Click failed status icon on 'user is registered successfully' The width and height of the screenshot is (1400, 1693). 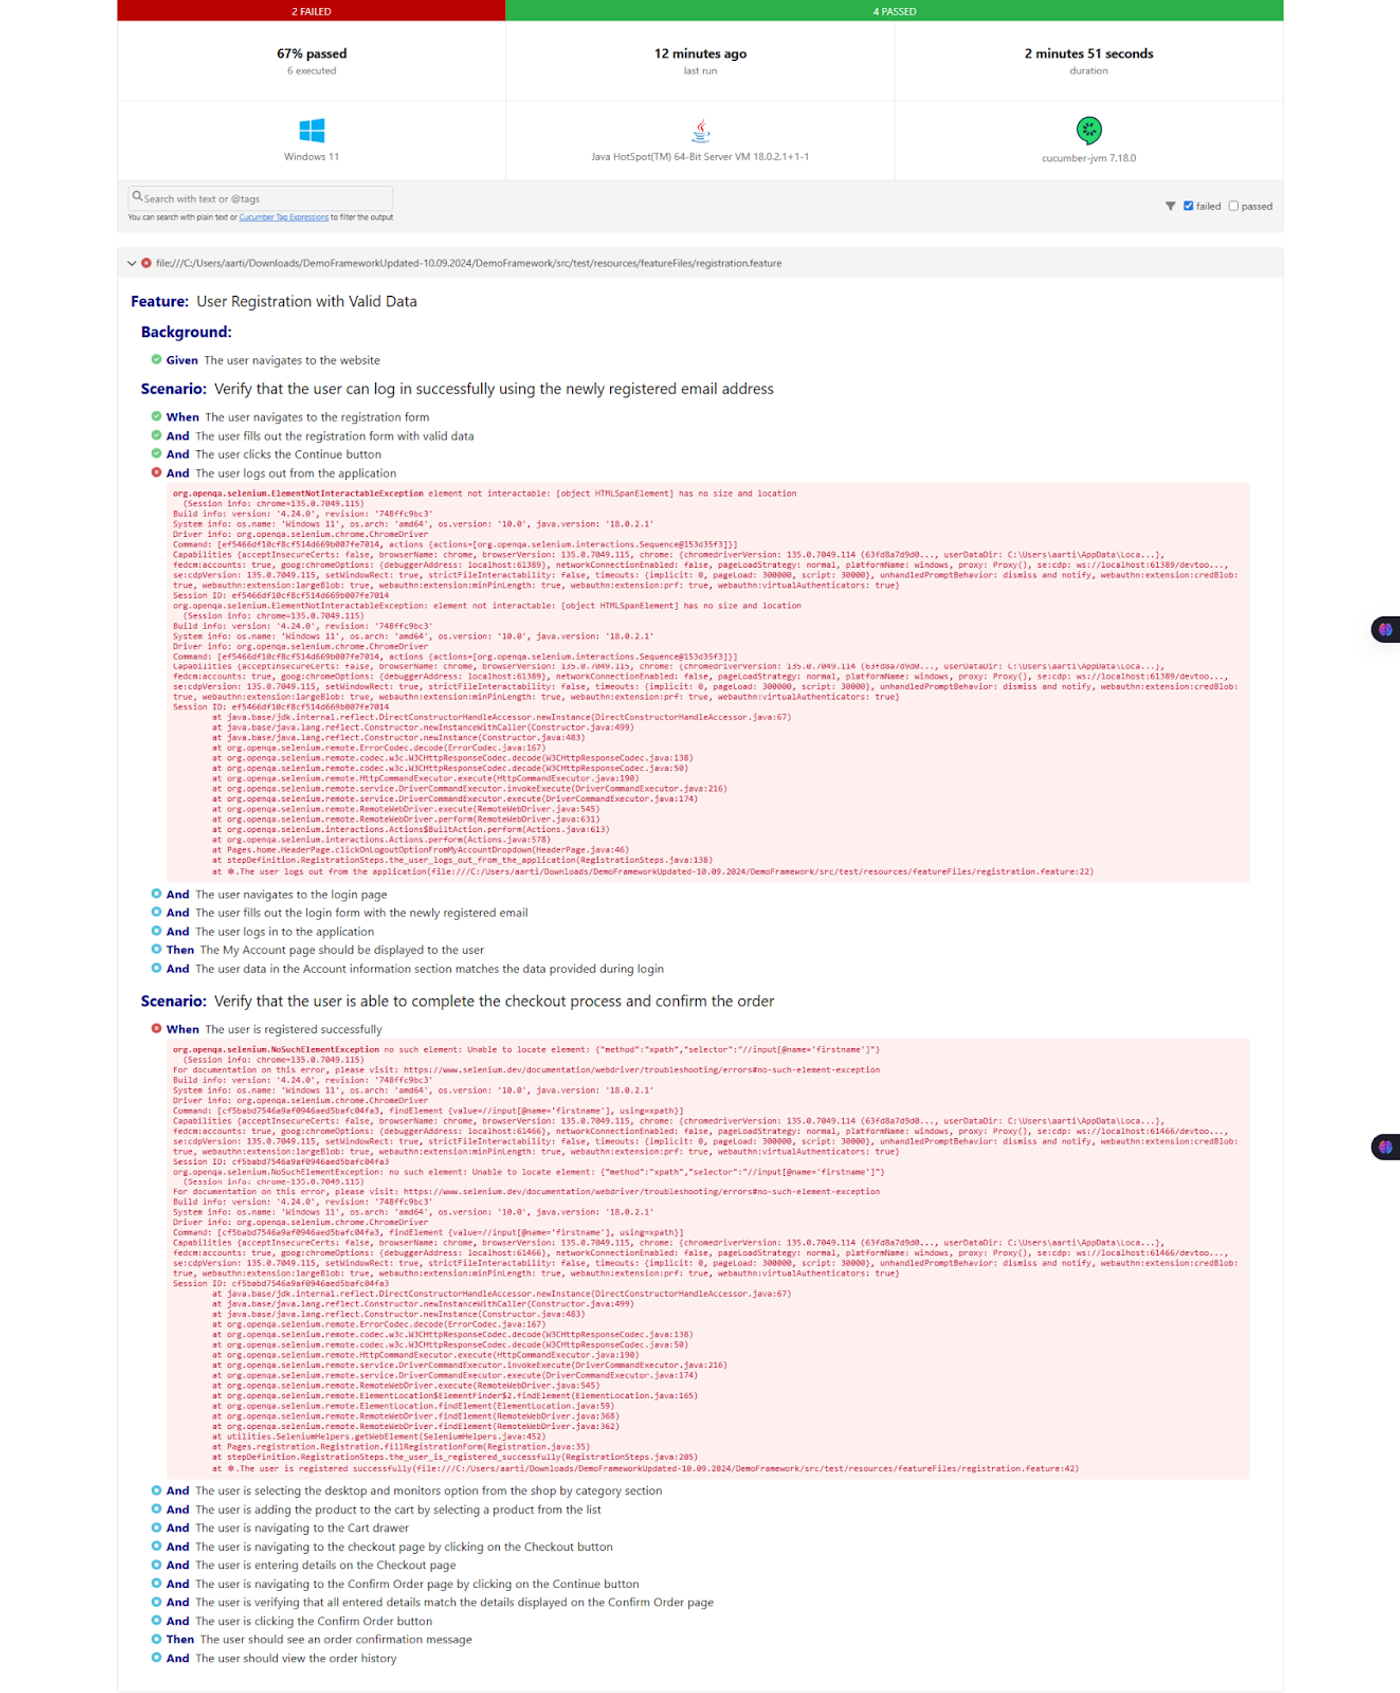point(156,1028)
